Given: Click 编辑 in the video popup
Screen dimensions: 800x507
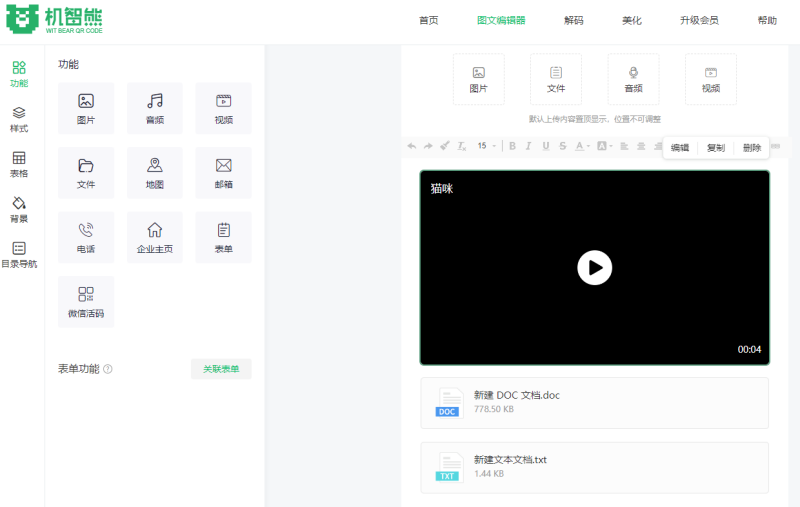Looking at the screenshot, I should coord(680,148).
